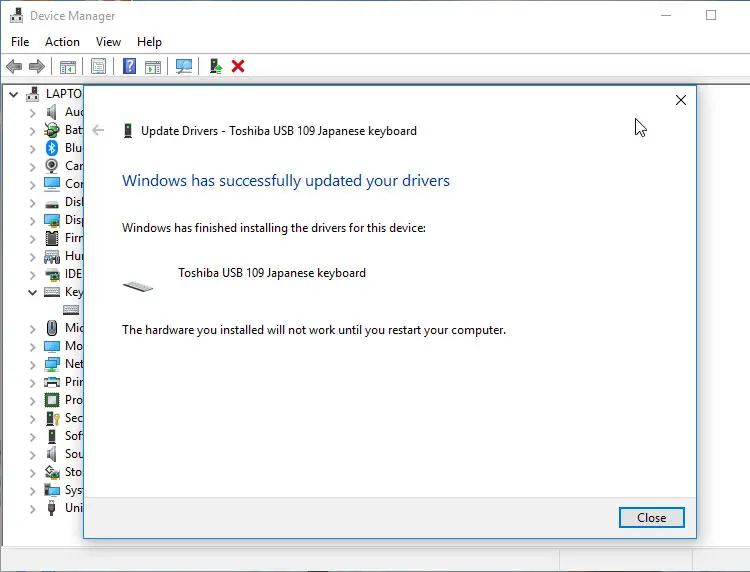Select the Mice mouse icon in tree
Image resolution: width=750 pixels, height=572 pixels.
[52, 328]
